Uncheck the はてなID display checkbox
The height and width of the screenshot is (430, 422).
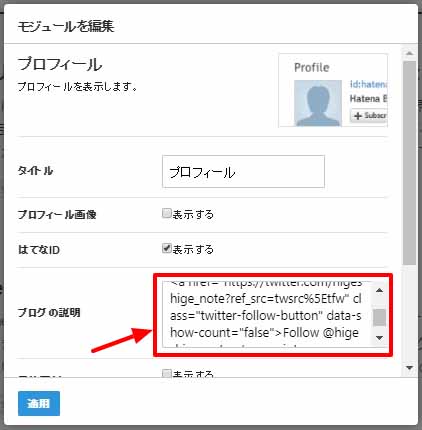(166, 248)
